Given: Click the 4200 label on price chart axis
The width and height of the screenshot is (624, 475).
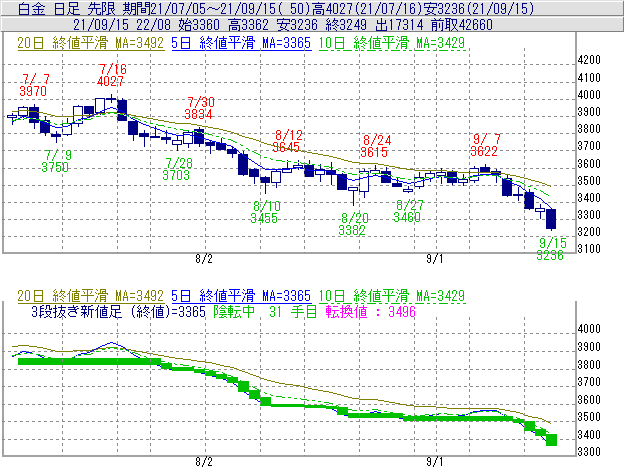Looking at the screenshot, I should (x=589, y=60).
